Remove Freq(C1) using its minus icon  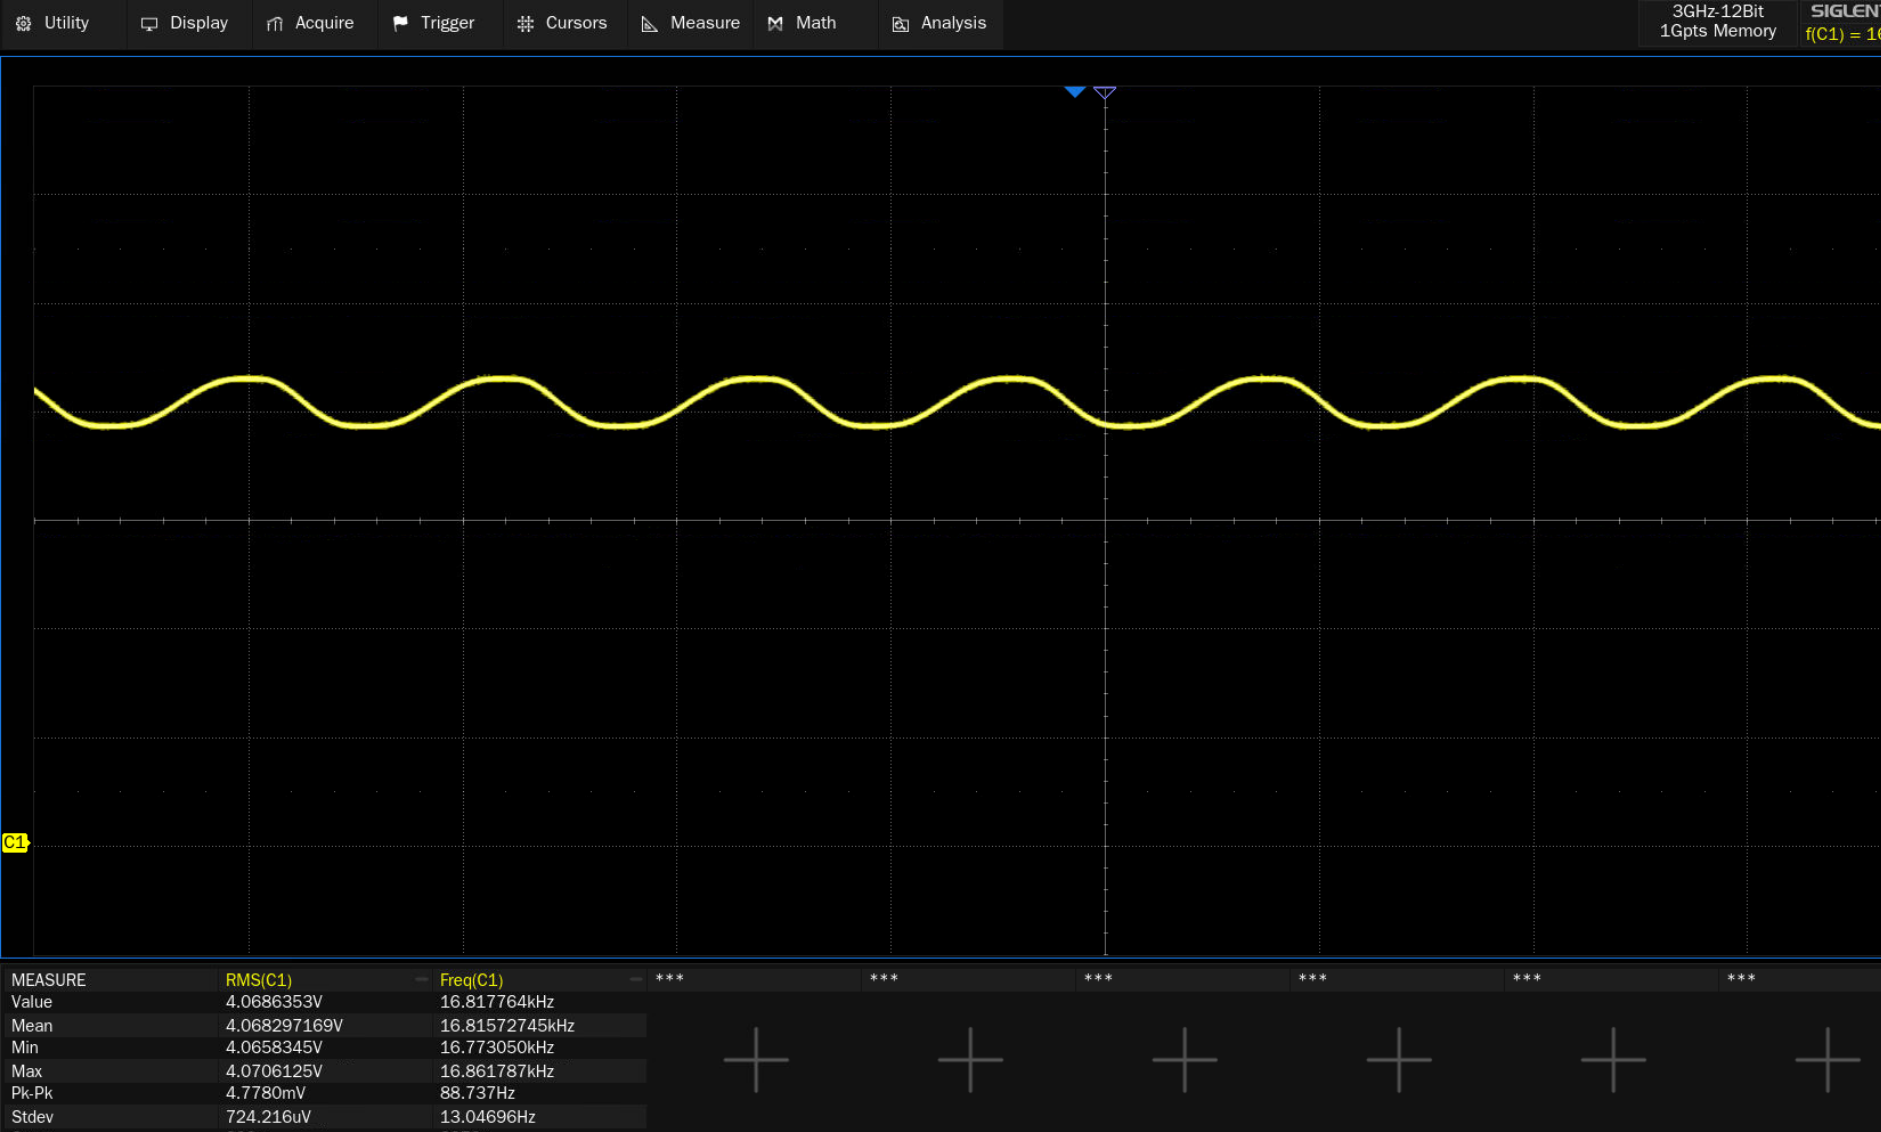tap(636, 980)
